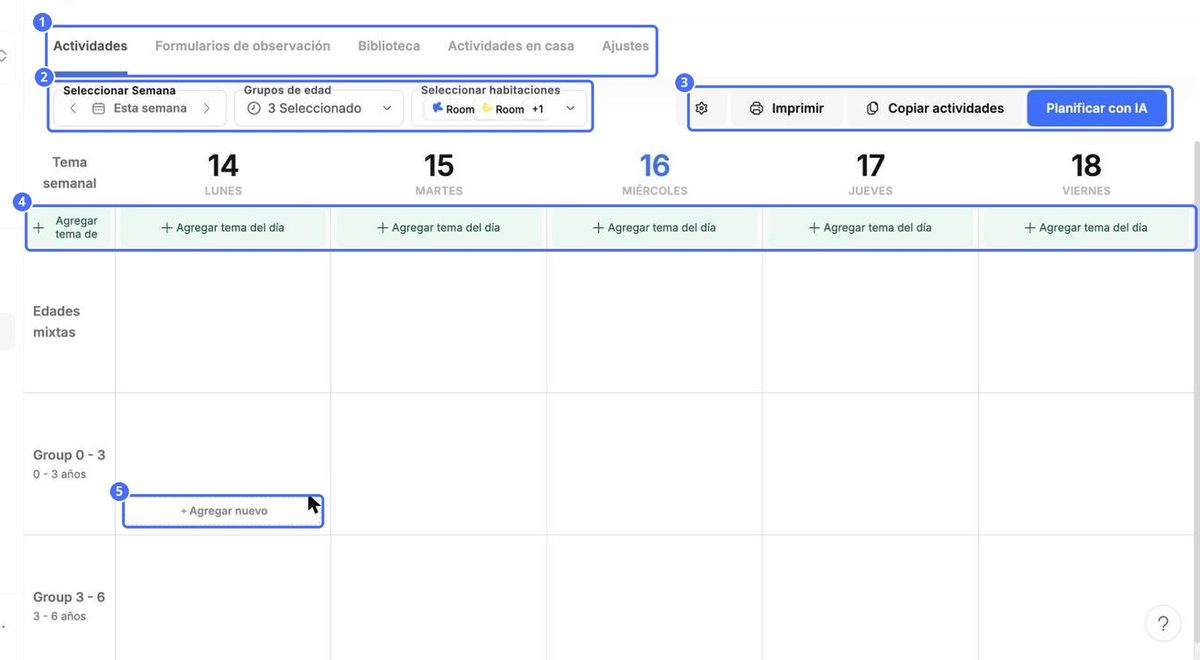1200x660 pixels.
Task: Open the Grupos de edad dropdown
Action: point(319,108)
